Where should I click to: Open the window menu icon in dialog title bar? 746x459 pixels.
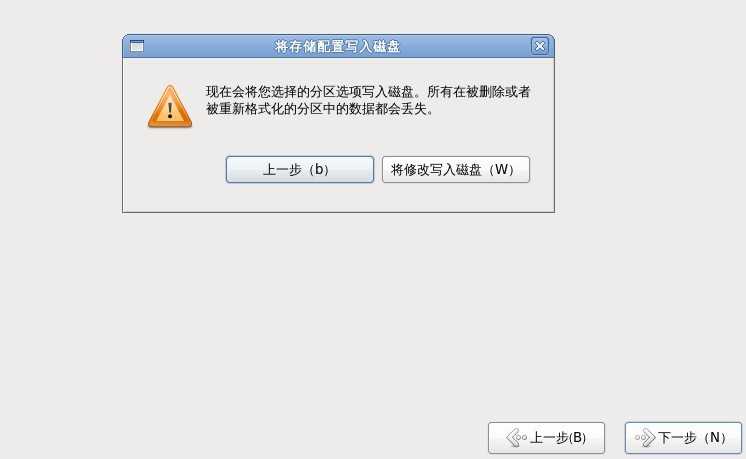(137, 46)
